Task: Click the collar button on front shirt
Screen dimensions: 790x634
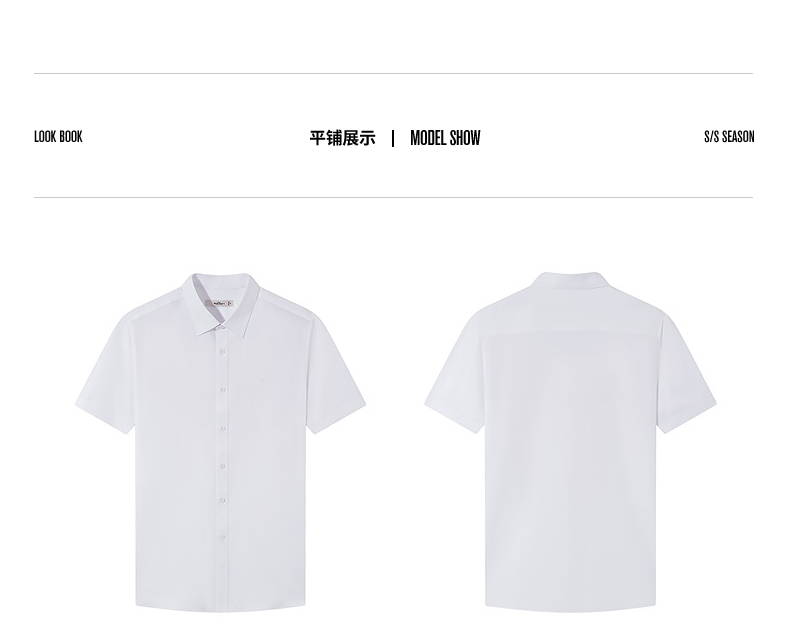Action: pyautogui.click(x=220, y=327)
